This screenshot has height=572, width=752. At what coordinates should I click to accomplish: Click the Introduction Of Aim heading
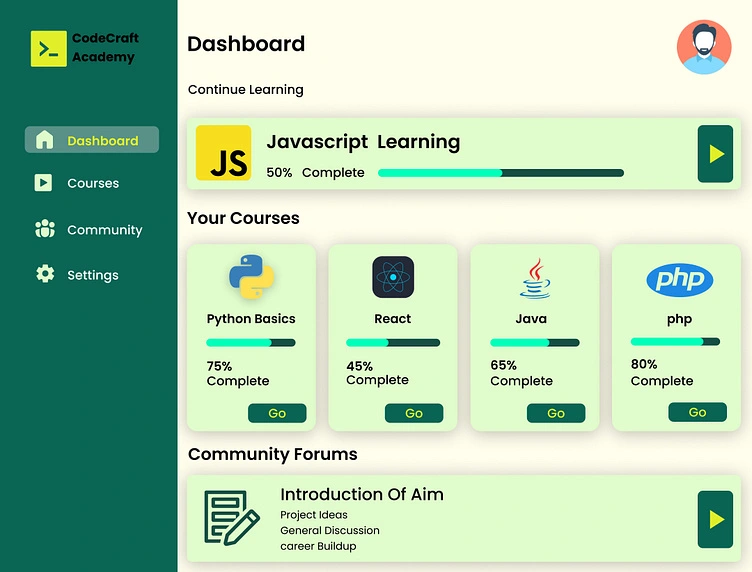click(362, 494)
